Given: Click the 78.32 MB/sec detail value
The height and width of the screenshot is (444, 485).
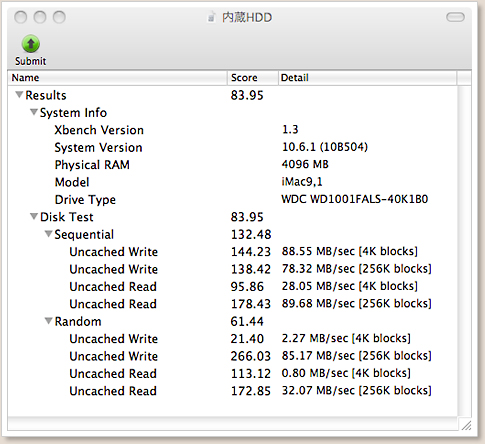Looking at the screenshot, I should click(x=356, y=269).
